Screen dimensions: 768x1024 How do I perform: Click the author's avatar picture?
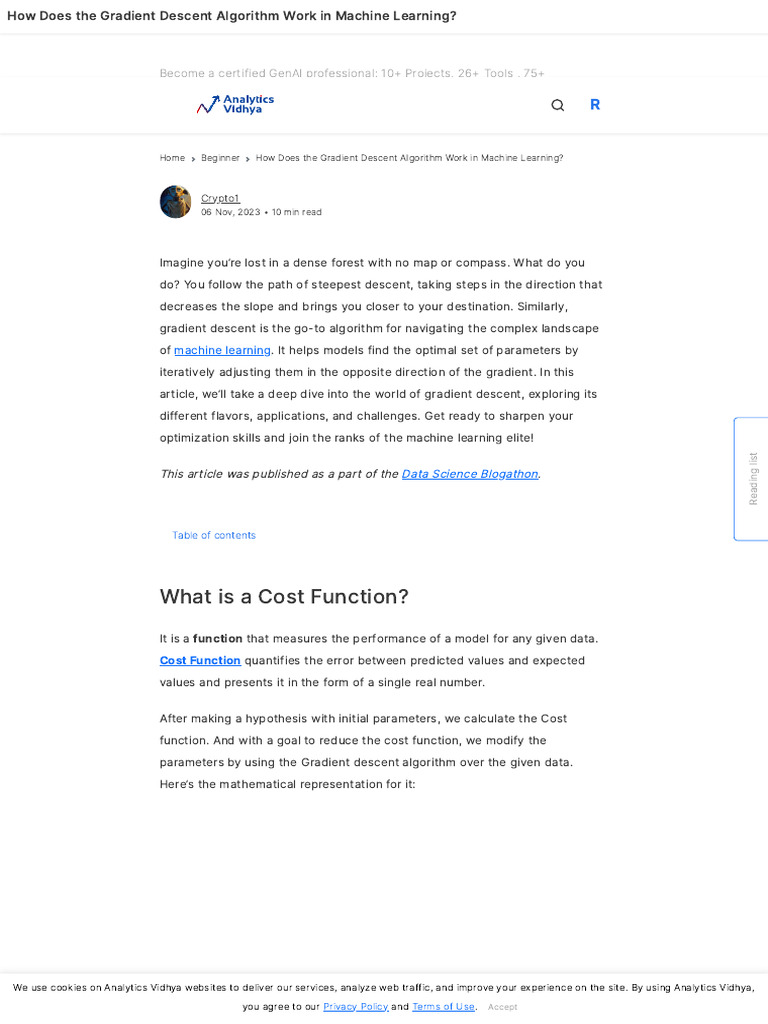(x=176, y=202)
